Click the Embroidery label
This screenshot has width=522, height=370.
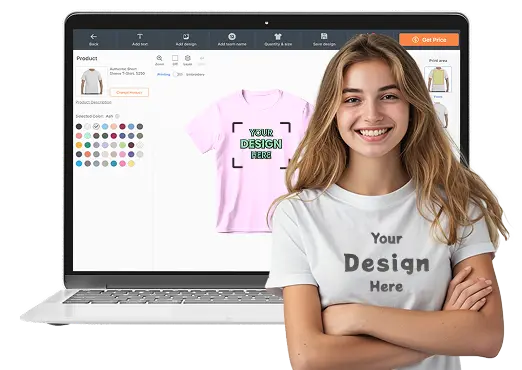click(195, 74)
